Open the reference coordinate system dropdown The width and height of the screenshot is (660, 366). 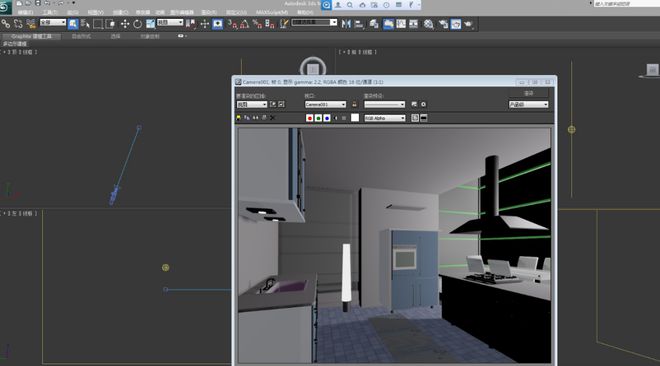(170, 22)
